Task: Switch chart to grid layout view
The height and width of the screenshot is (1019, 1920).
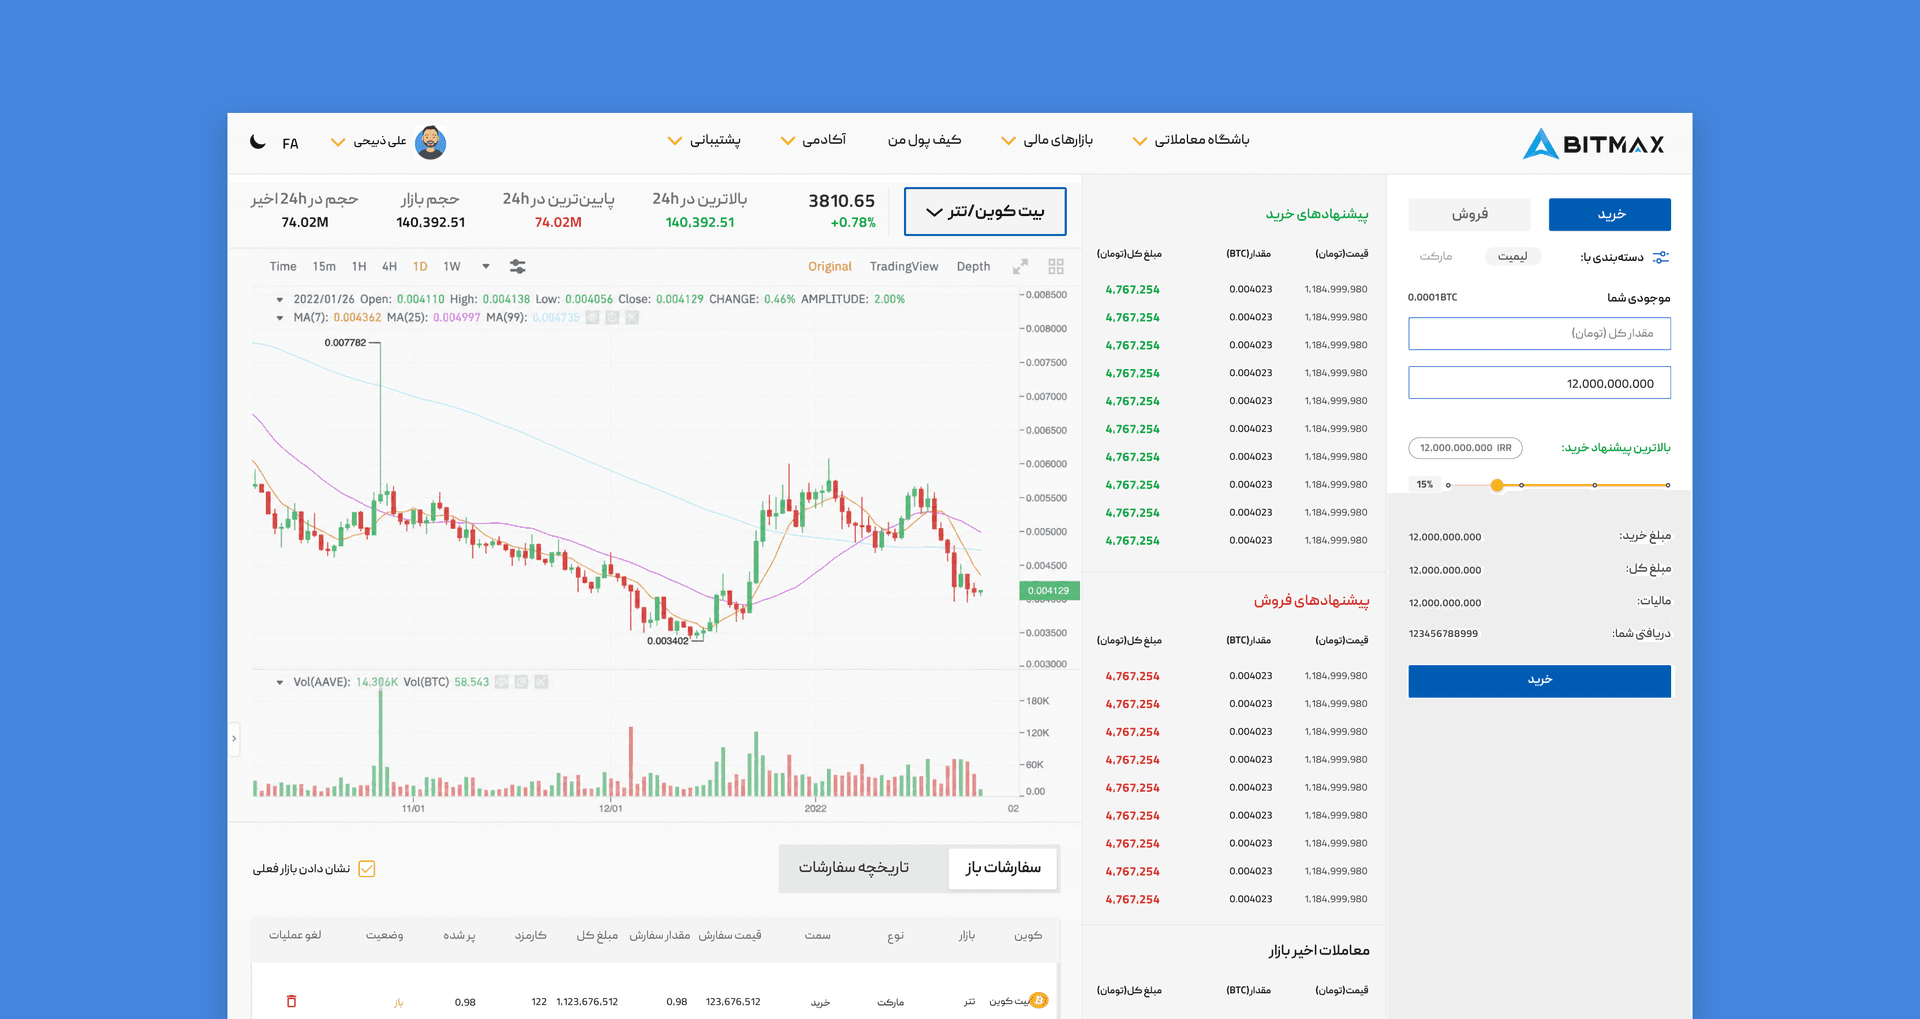Action: [x=1056, y=266]
